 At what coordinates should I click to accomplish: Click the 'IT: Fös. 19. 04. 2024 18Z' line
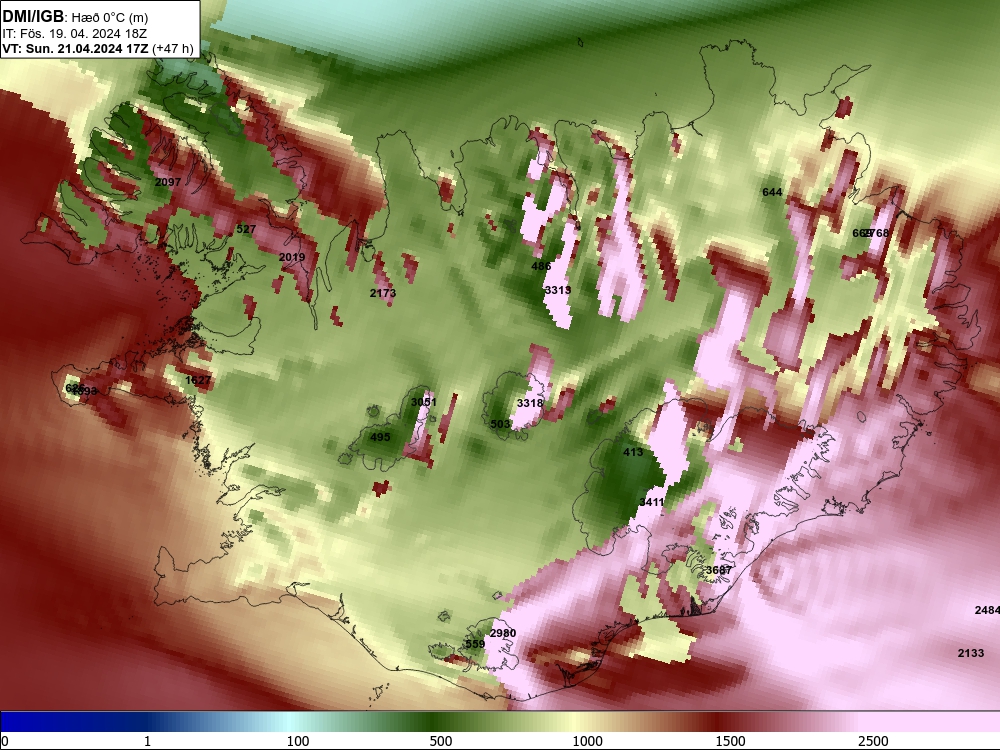point(74,34)
